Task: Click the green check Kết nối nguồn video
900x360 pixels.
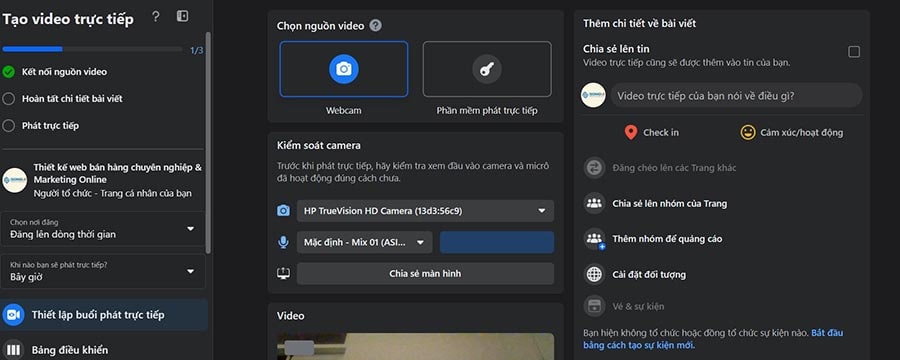Action: pyautogui.click(x=9, y=72)
